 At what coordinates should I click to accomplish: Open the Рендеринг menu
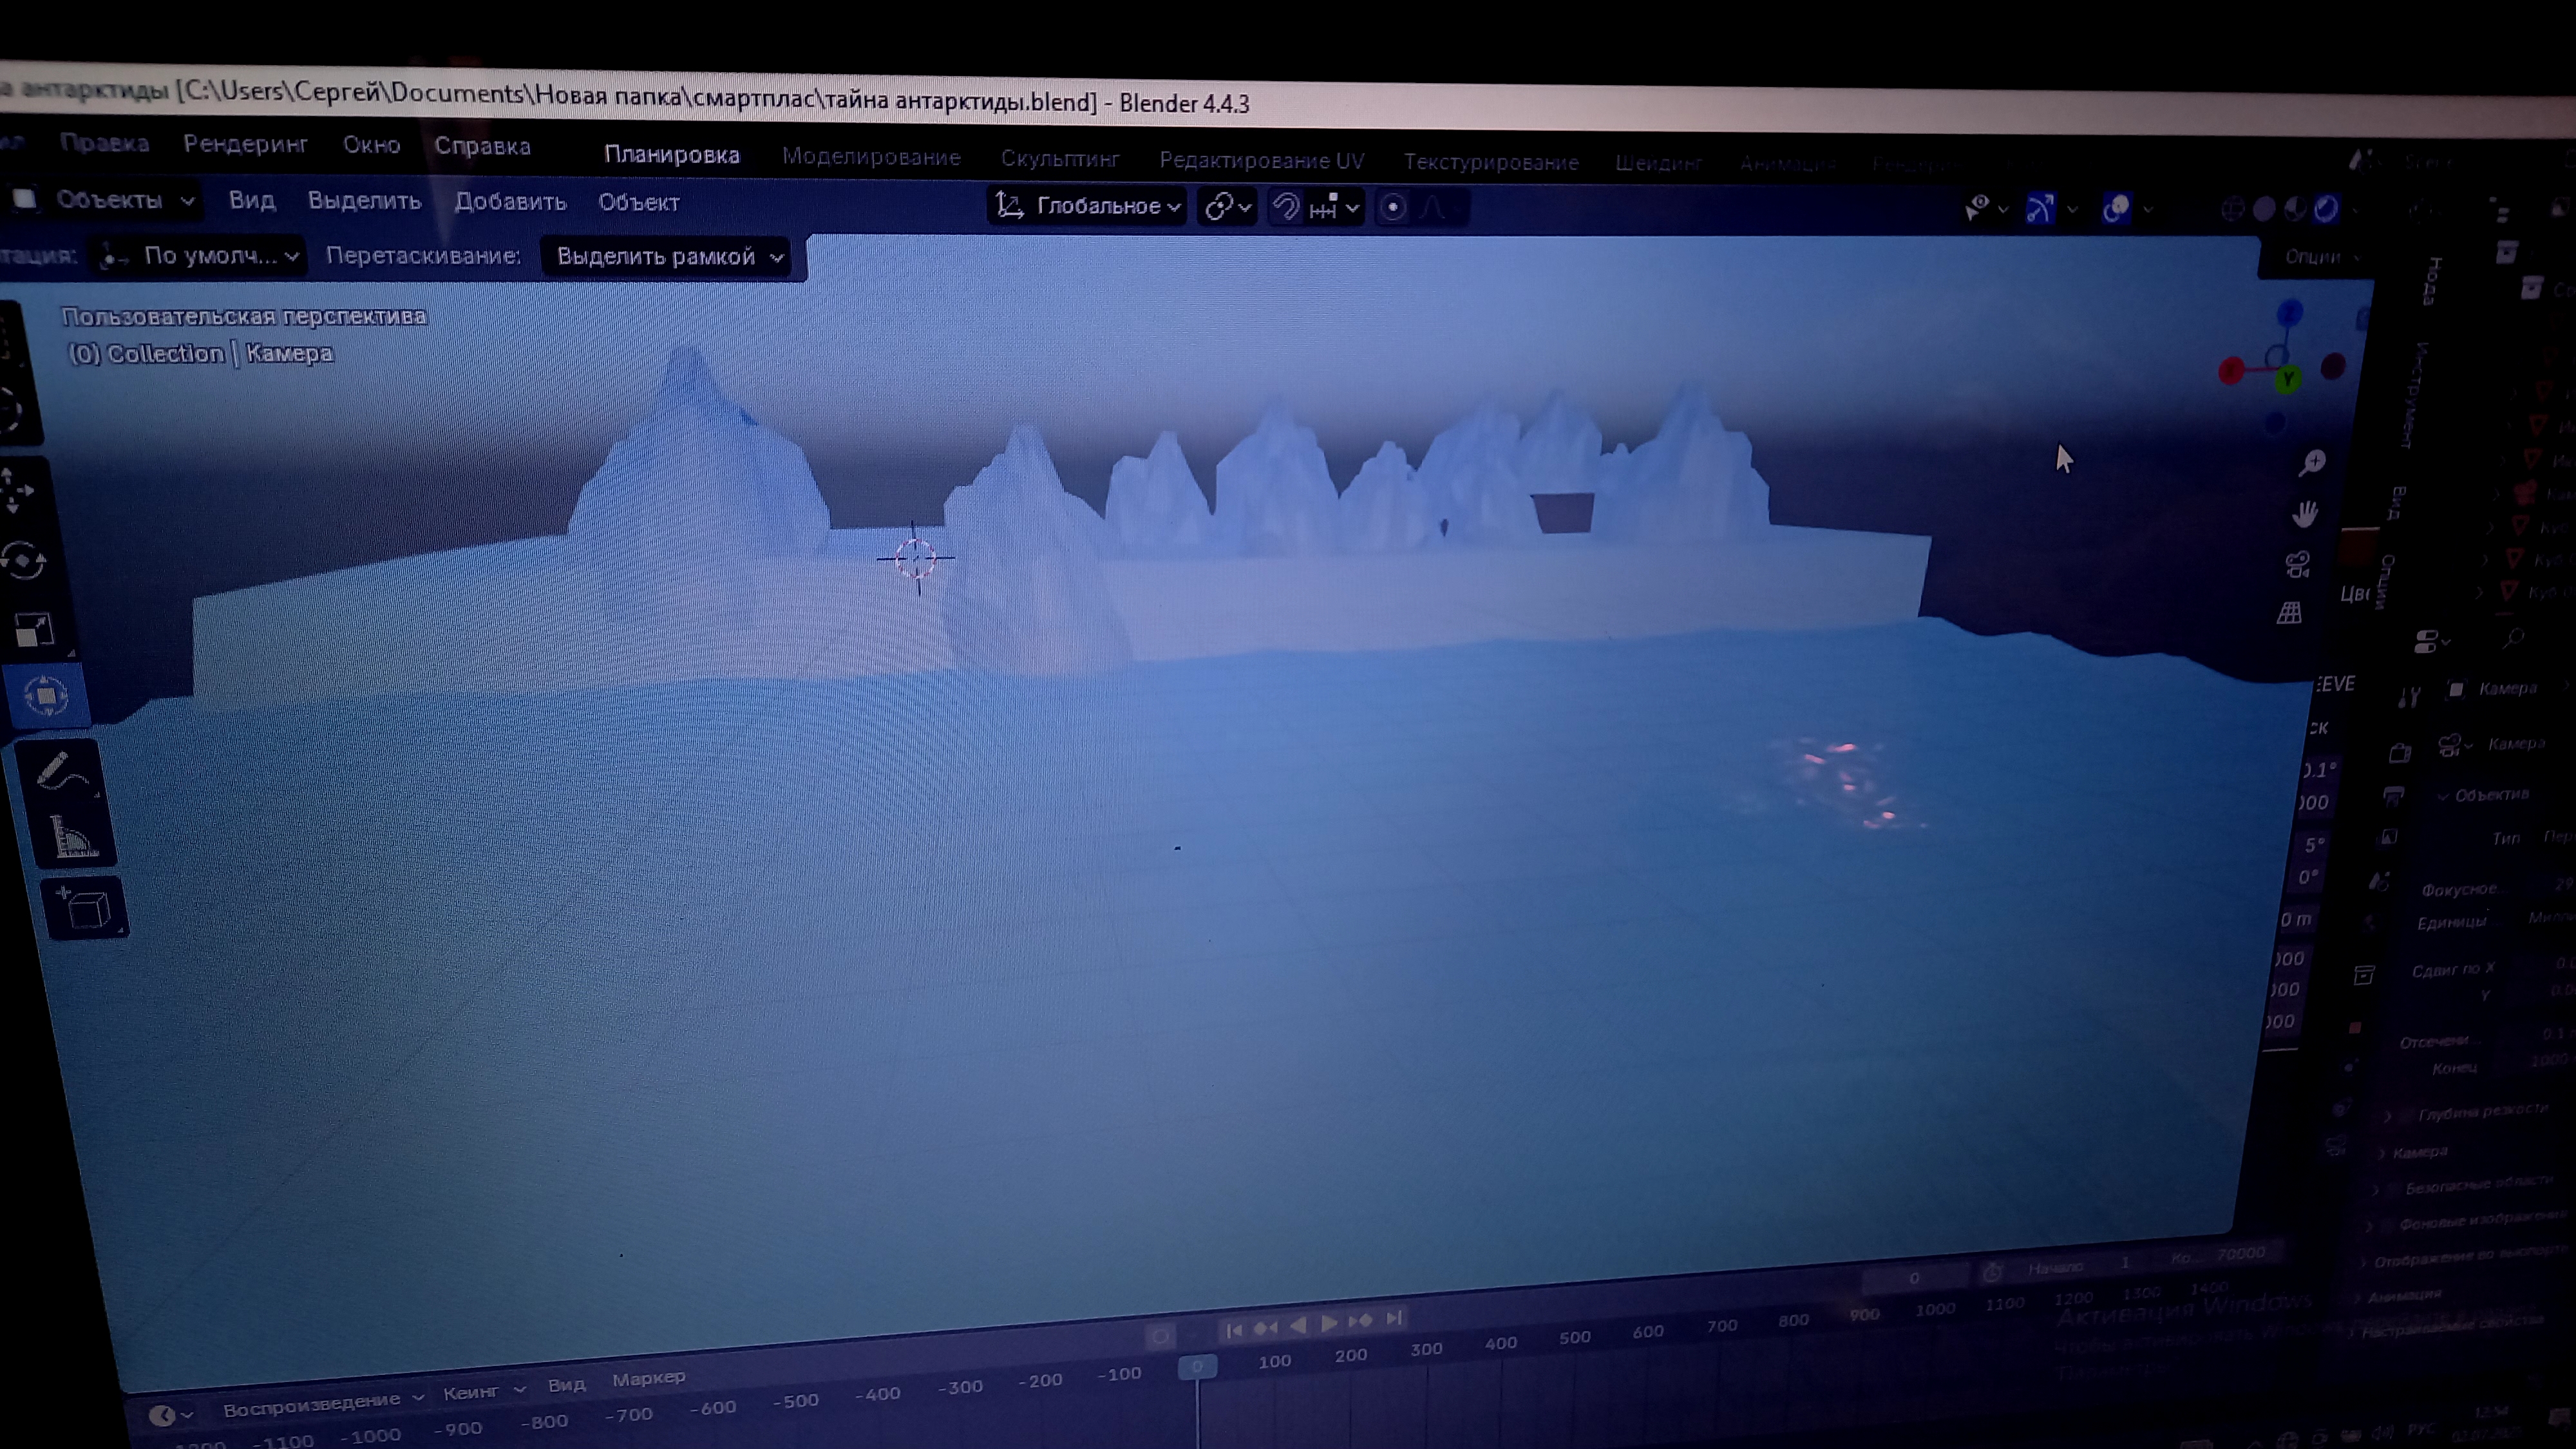pos(245,144)
